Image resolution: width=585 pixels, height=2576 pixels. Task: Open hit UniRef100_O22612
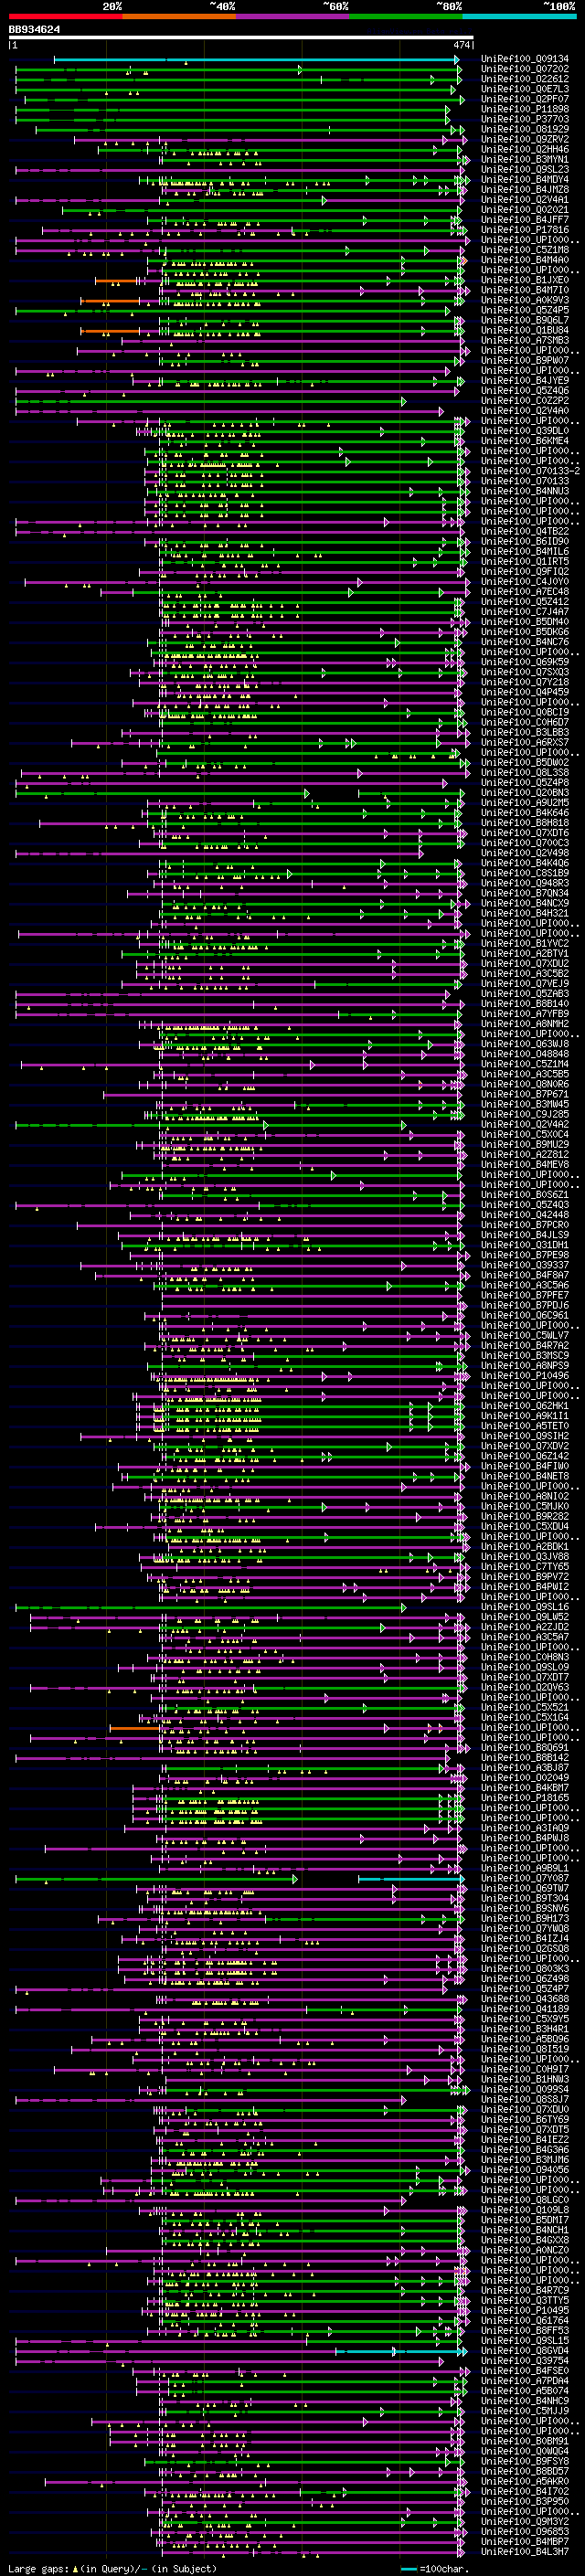tap(525, 79)
